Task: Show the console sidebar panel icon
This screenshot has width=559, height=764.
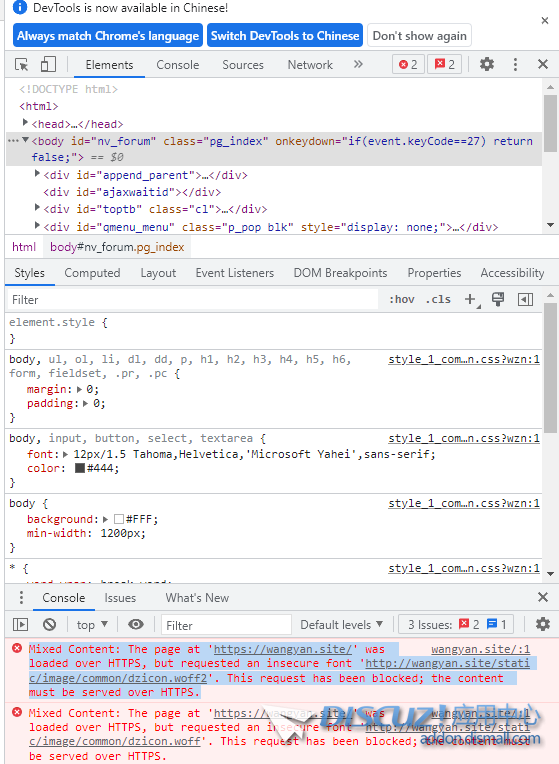Action: point(20,624)
